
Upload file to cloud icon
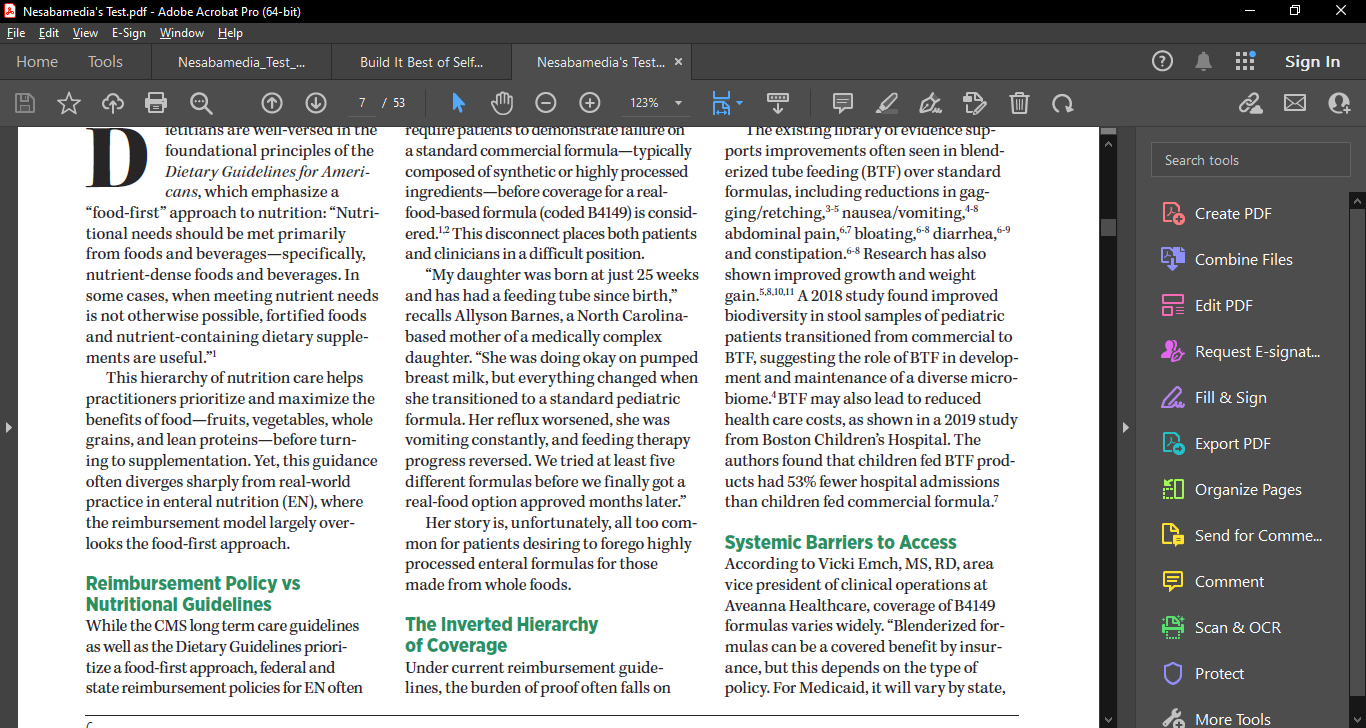coord(113,103)
